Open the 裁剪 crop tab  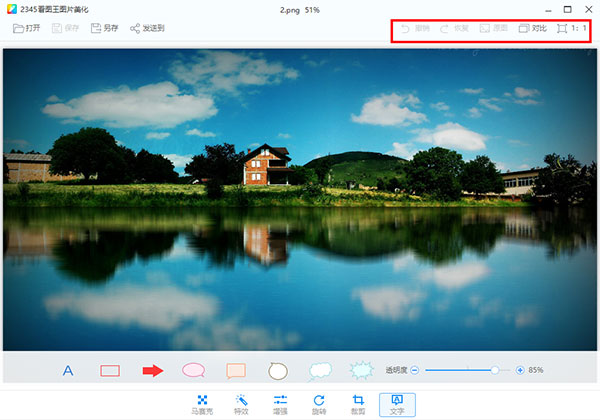pos(358,404)
